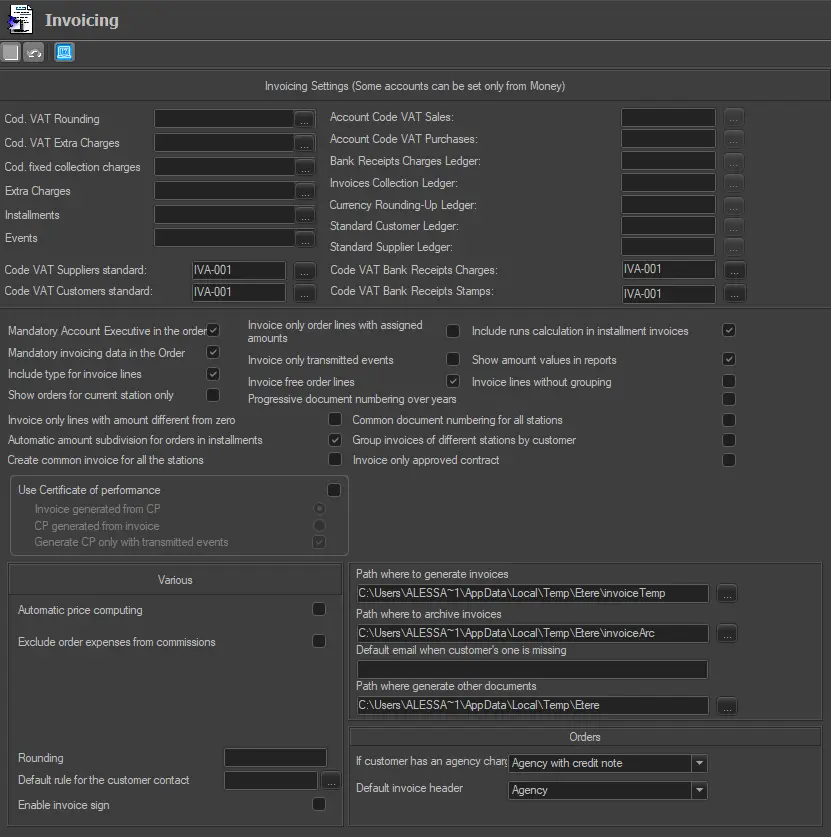Click the Rounding input field
The image size is (831, 837).
[275, 758]
